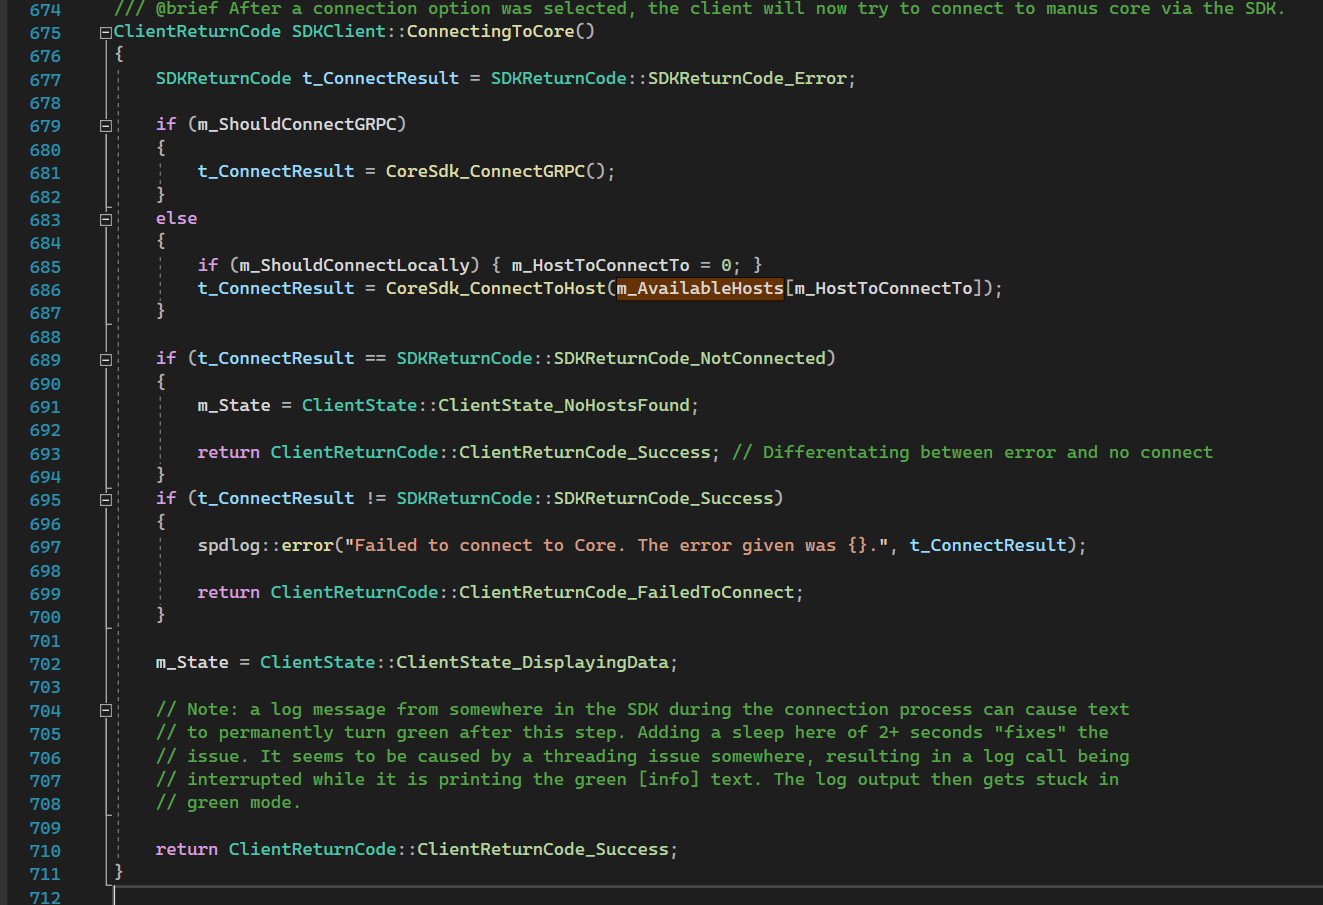The image size is (1323, 905).
Task: Click CoreSdk_ConnectGRPC call on line 681
Action: pyautogui.click(x=485, y=171)
